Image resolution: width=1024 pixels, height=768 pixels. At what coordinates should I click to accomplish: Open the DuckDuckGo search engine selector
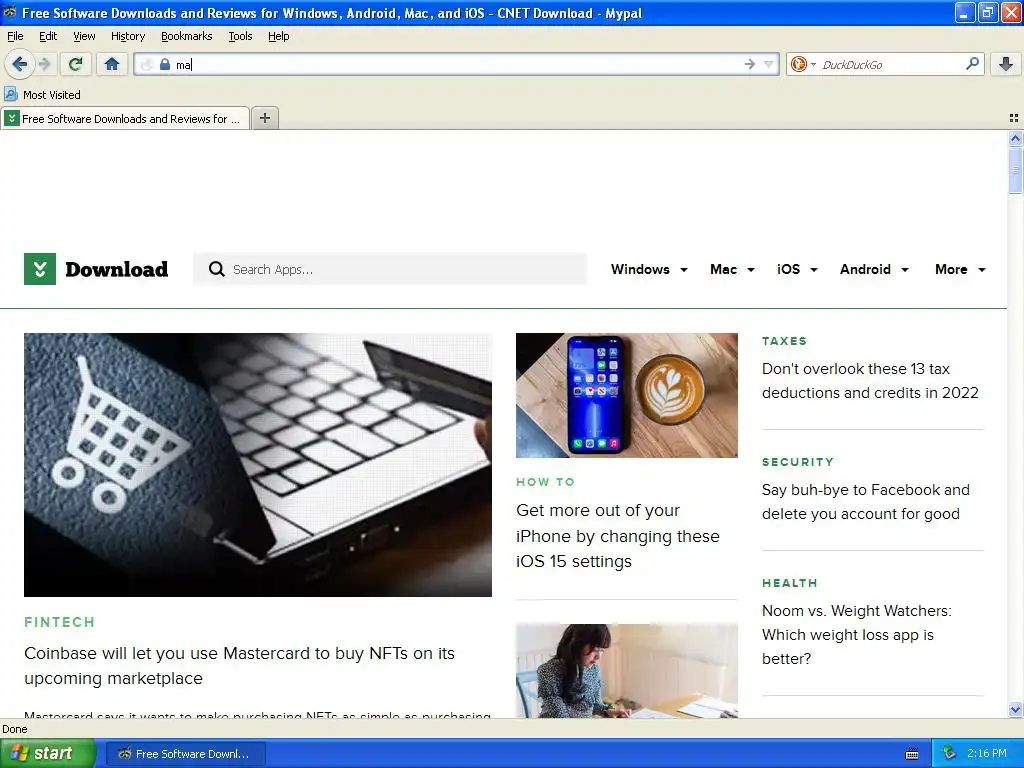[x=803, y=64]
